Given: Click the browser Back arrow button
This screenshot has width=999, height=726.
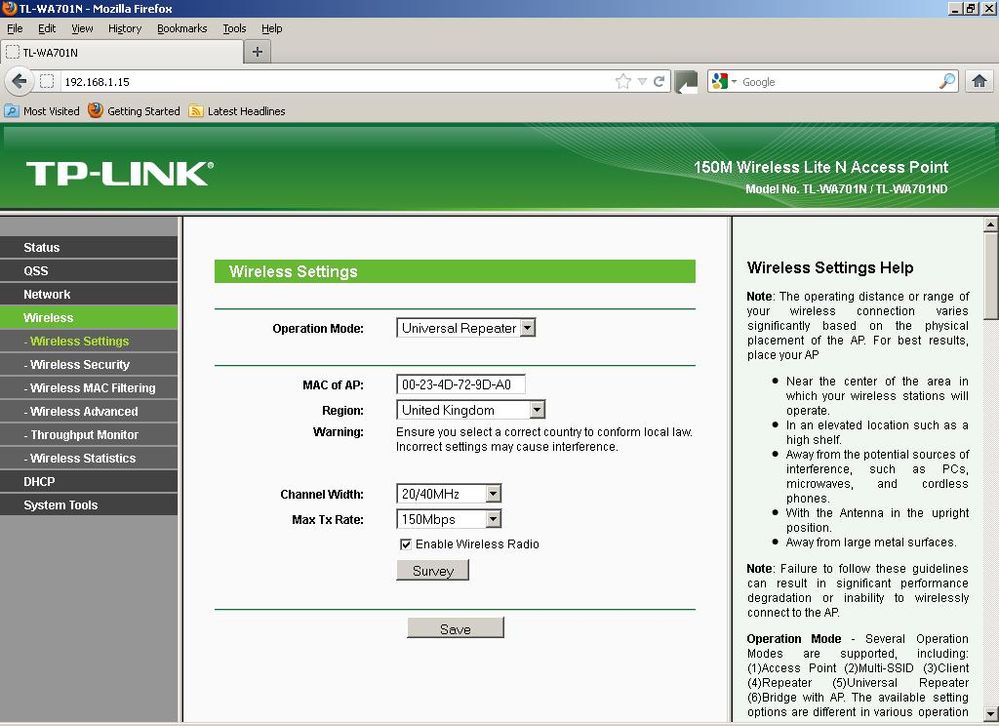Looking at the screenshot, I should (x=18, y=82).
